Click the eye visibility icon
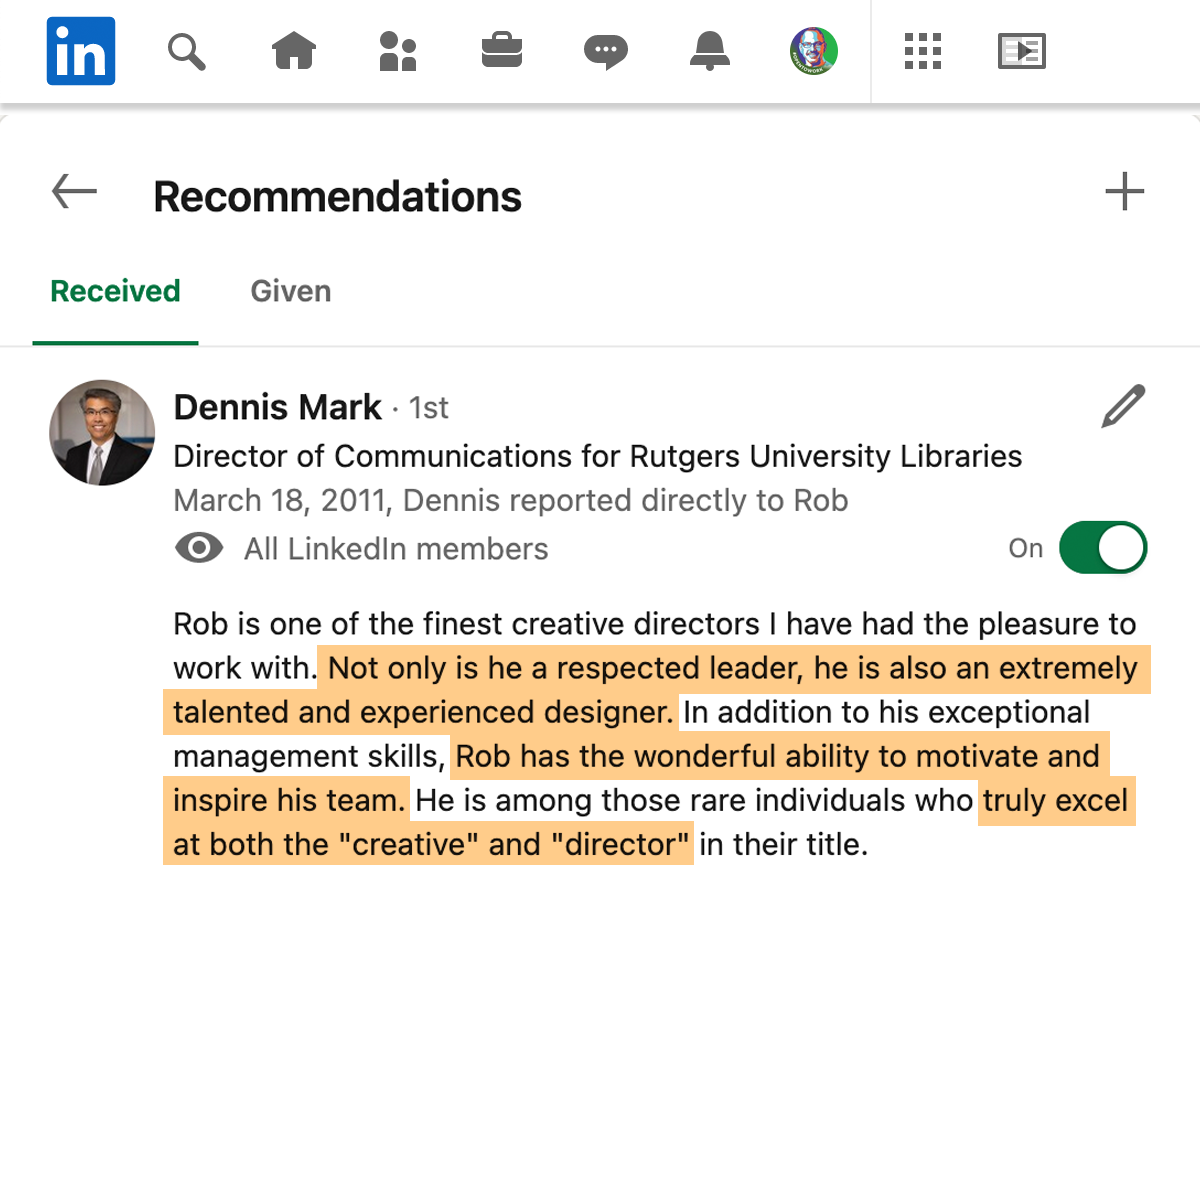Screen dimensions: 1200x1200 199,548
